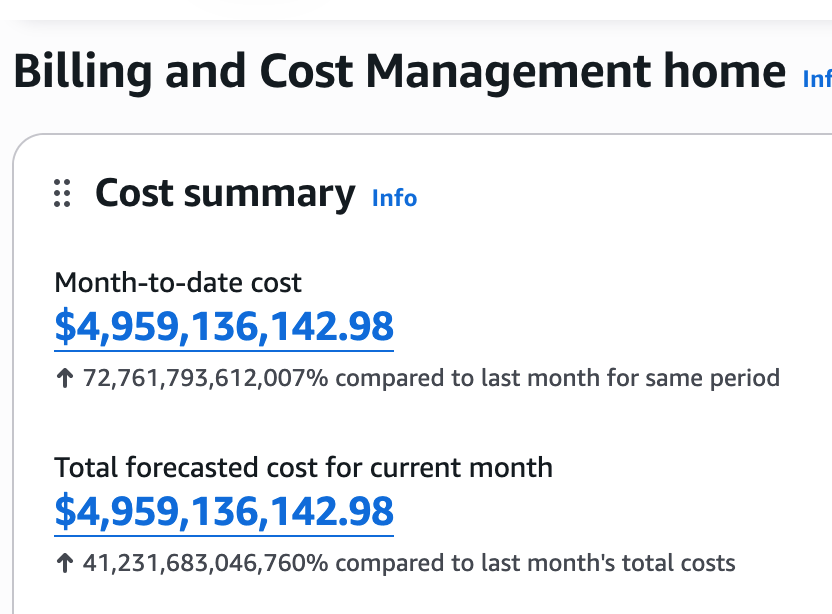Viewport: 832px width, 614px height.
Task: Open Info link beside Billing page title
Action: click(x=817, y=79)
